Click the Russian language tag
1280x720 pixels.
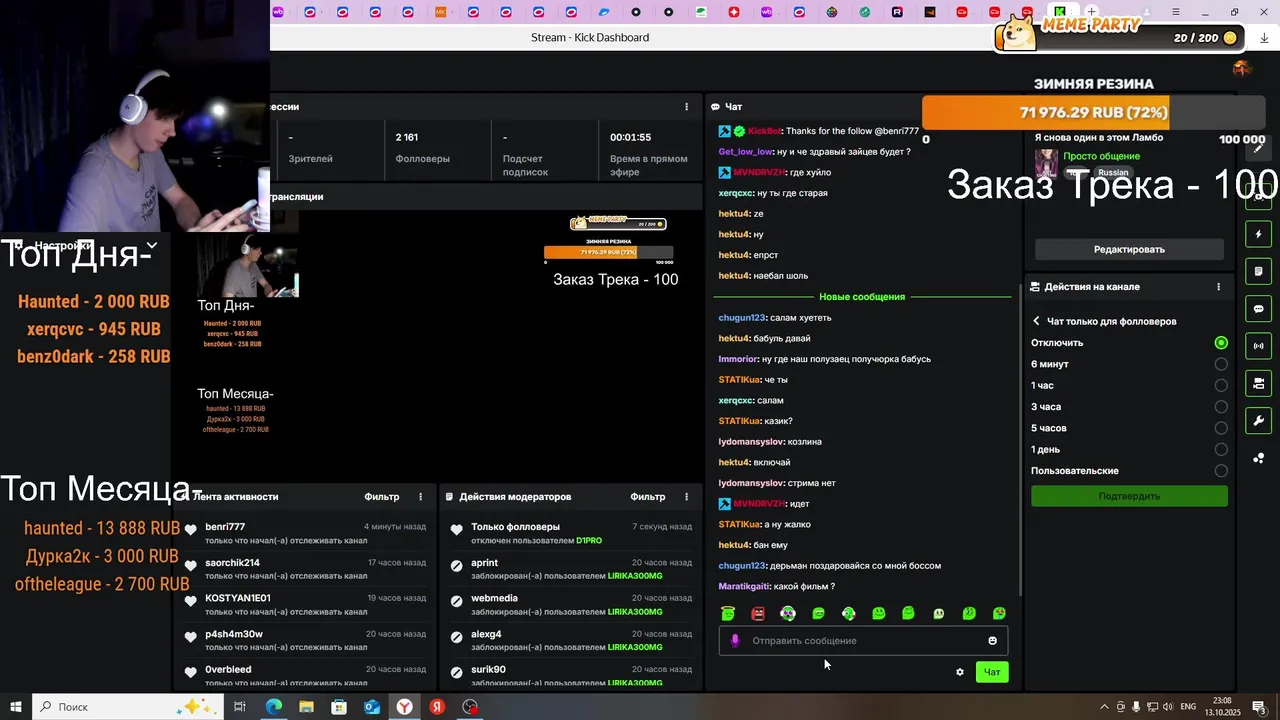[1113, 172]
